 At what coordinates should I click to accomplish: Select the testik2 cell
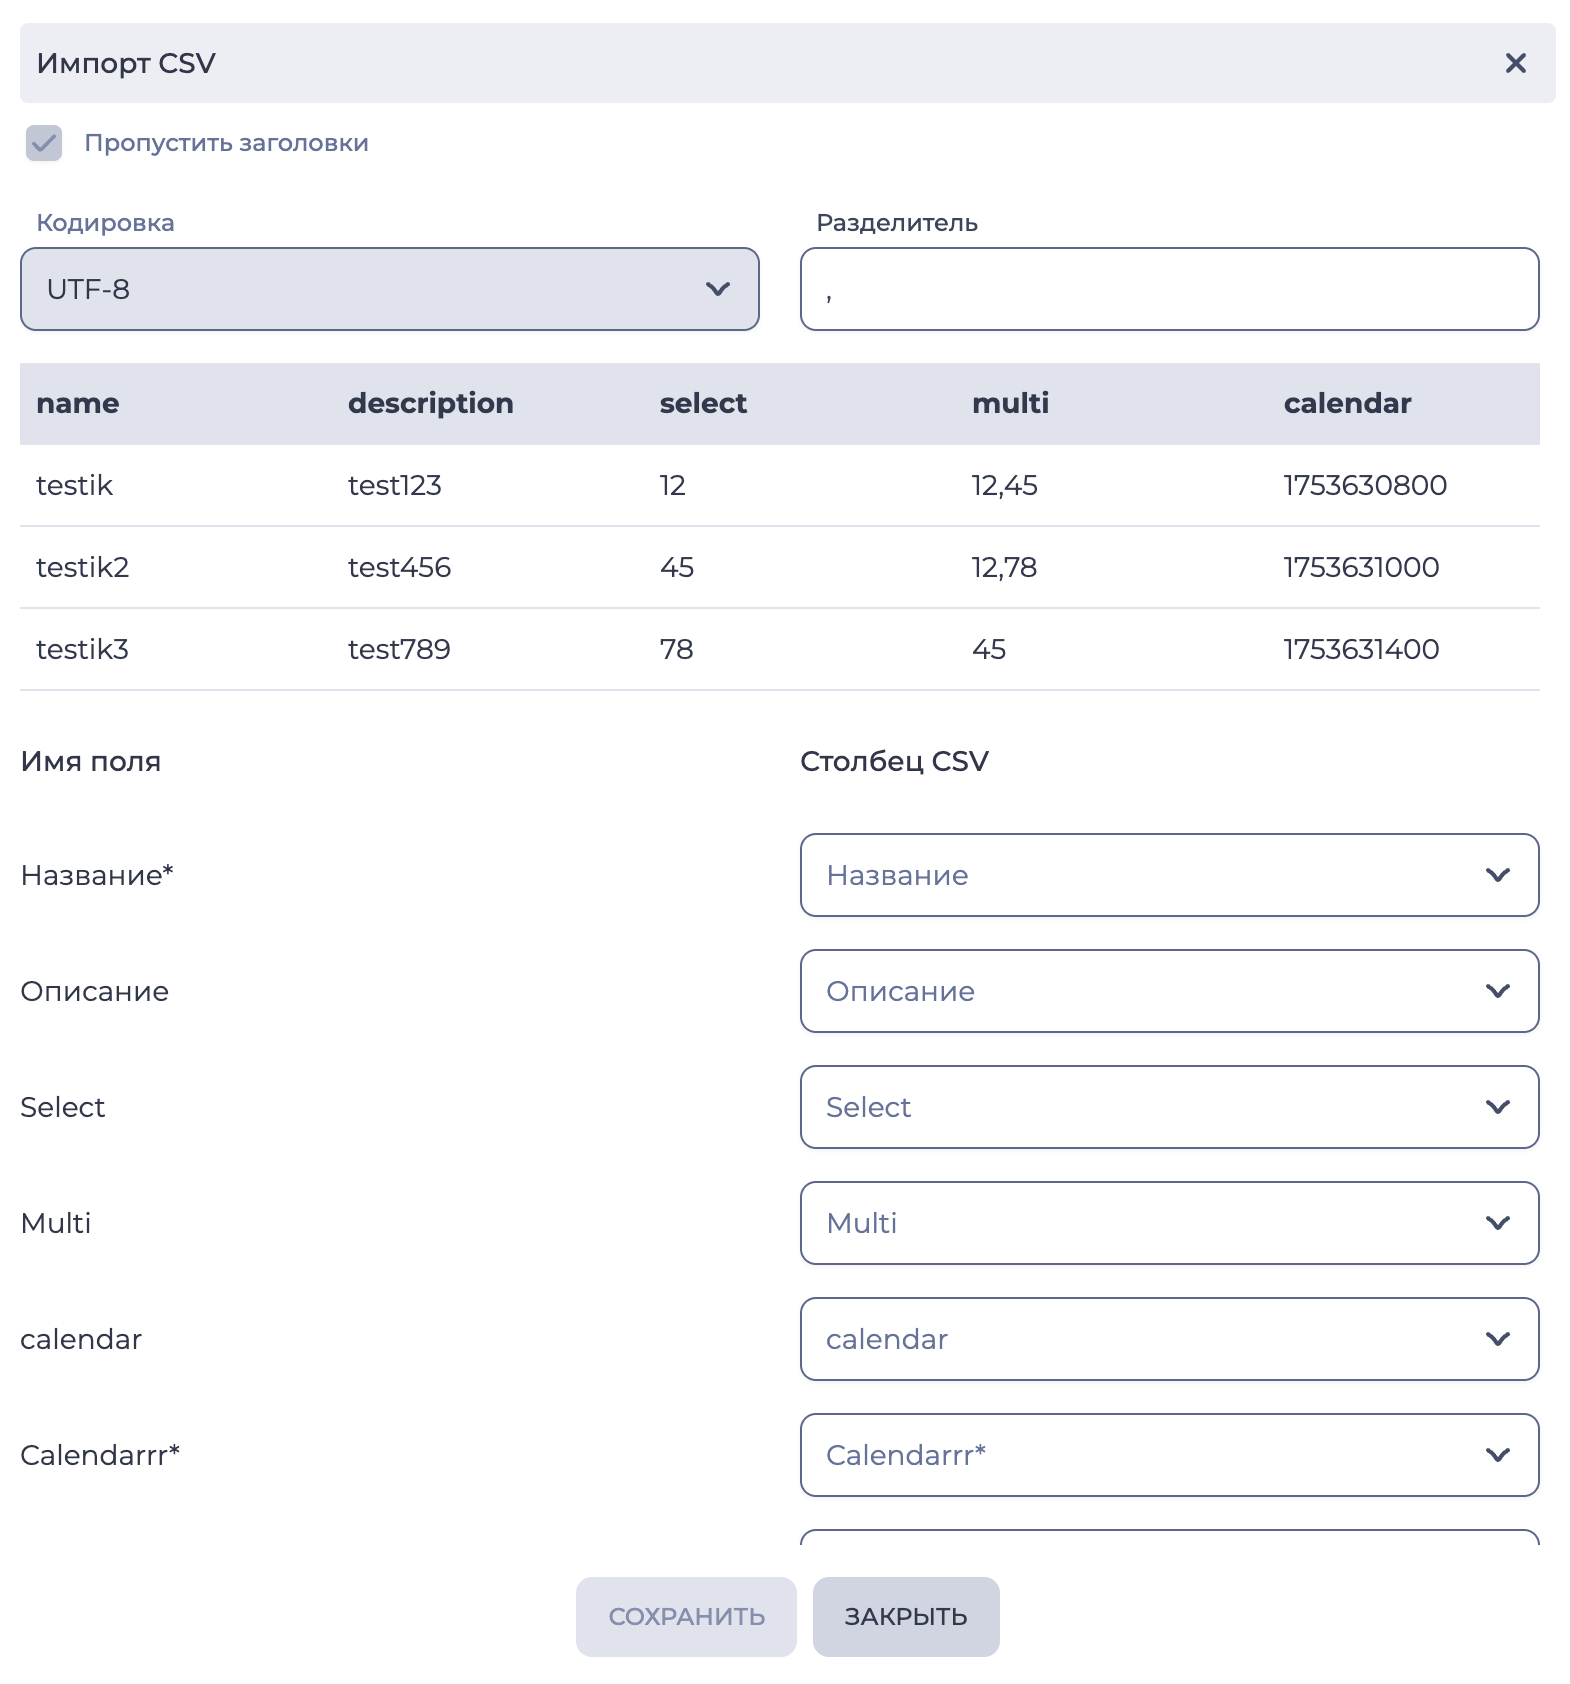click(82, 567)
